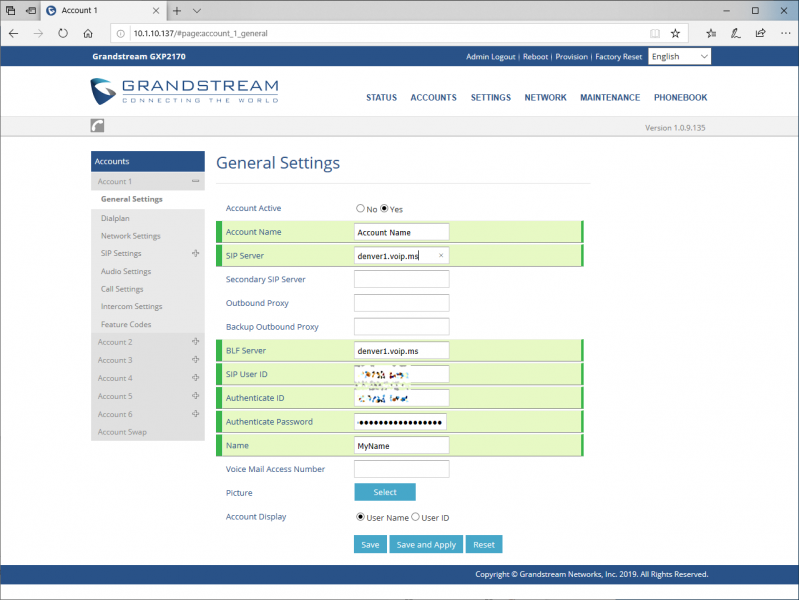Click Admin Logout link
Screen dimensions: 799x600
[x=491, y=57]
